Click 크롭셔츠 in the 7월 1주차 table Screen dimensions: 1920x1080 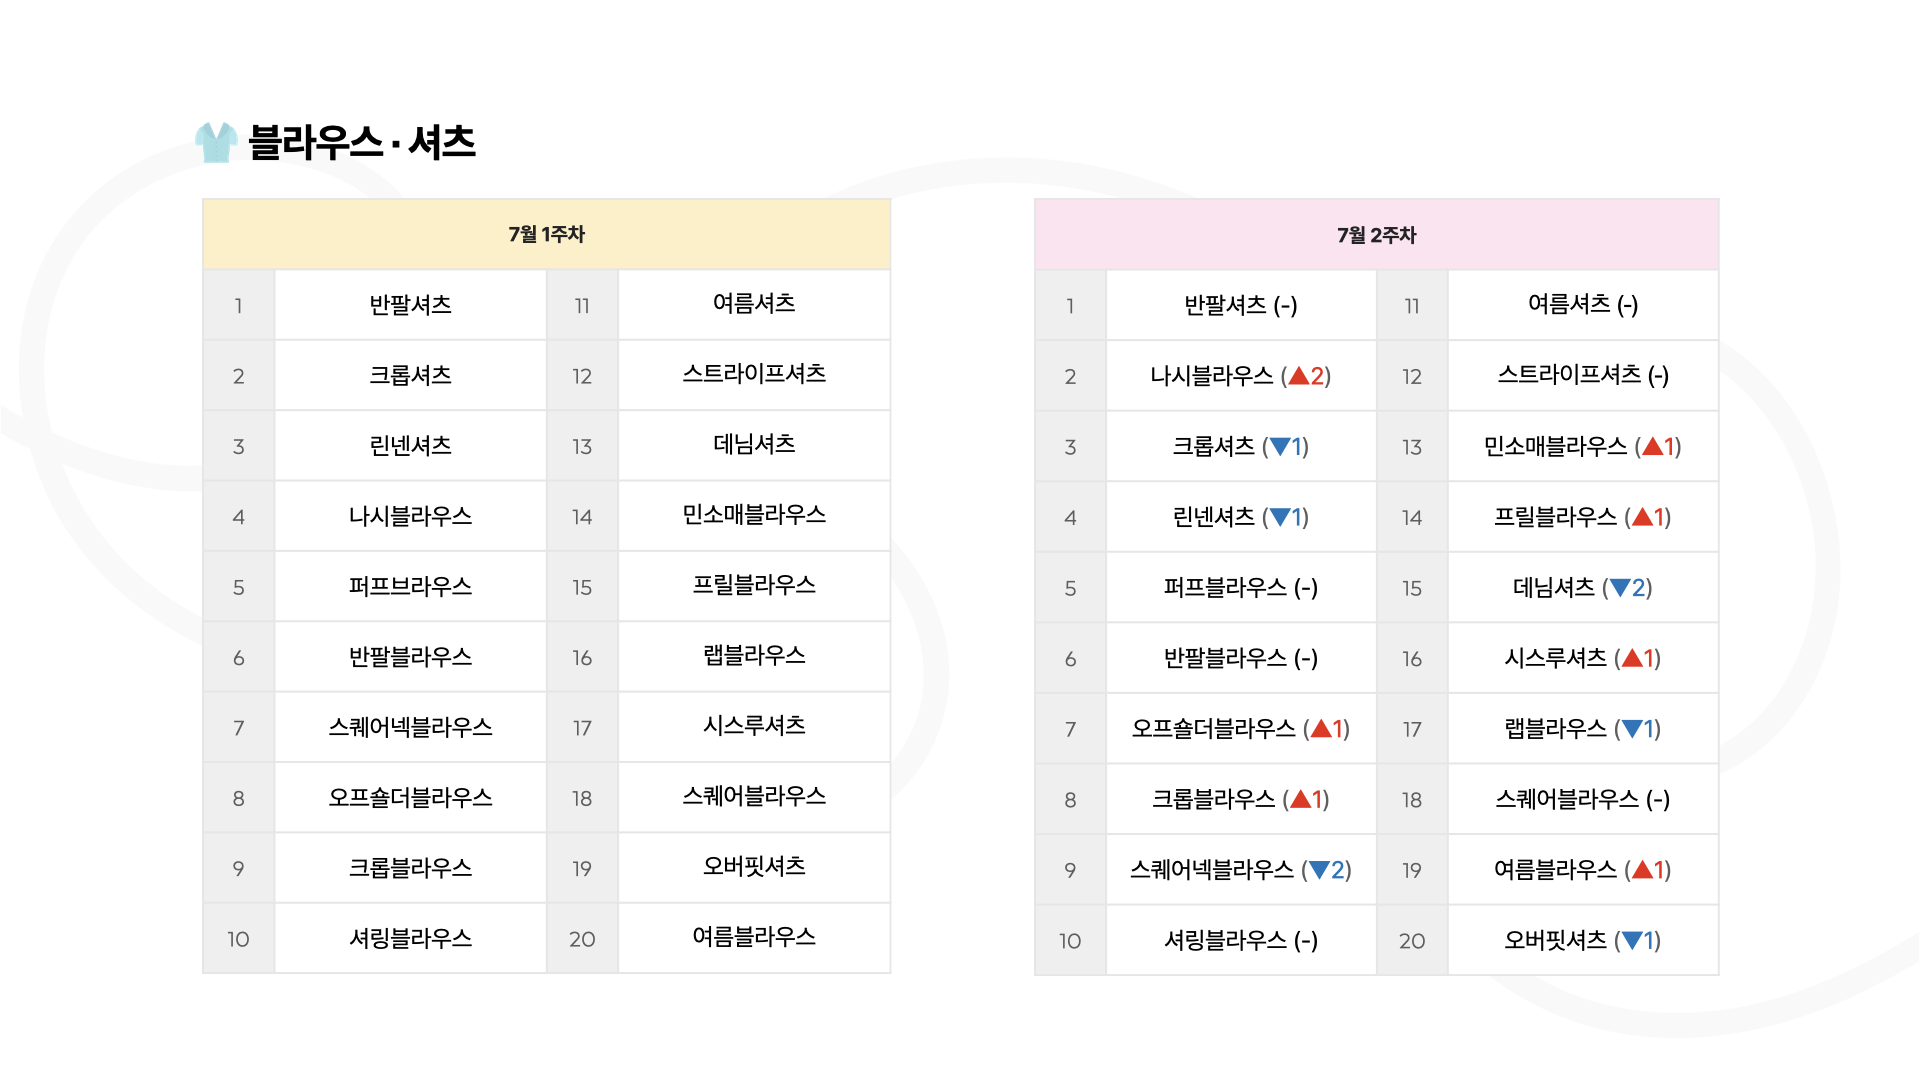coord(410,375)
